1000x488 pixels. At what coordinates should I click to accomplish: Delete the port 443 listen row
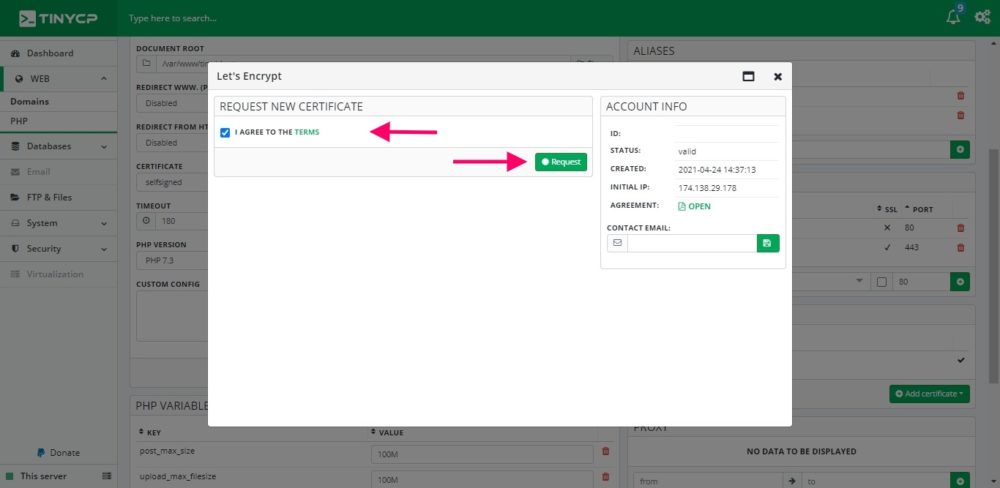960,248
